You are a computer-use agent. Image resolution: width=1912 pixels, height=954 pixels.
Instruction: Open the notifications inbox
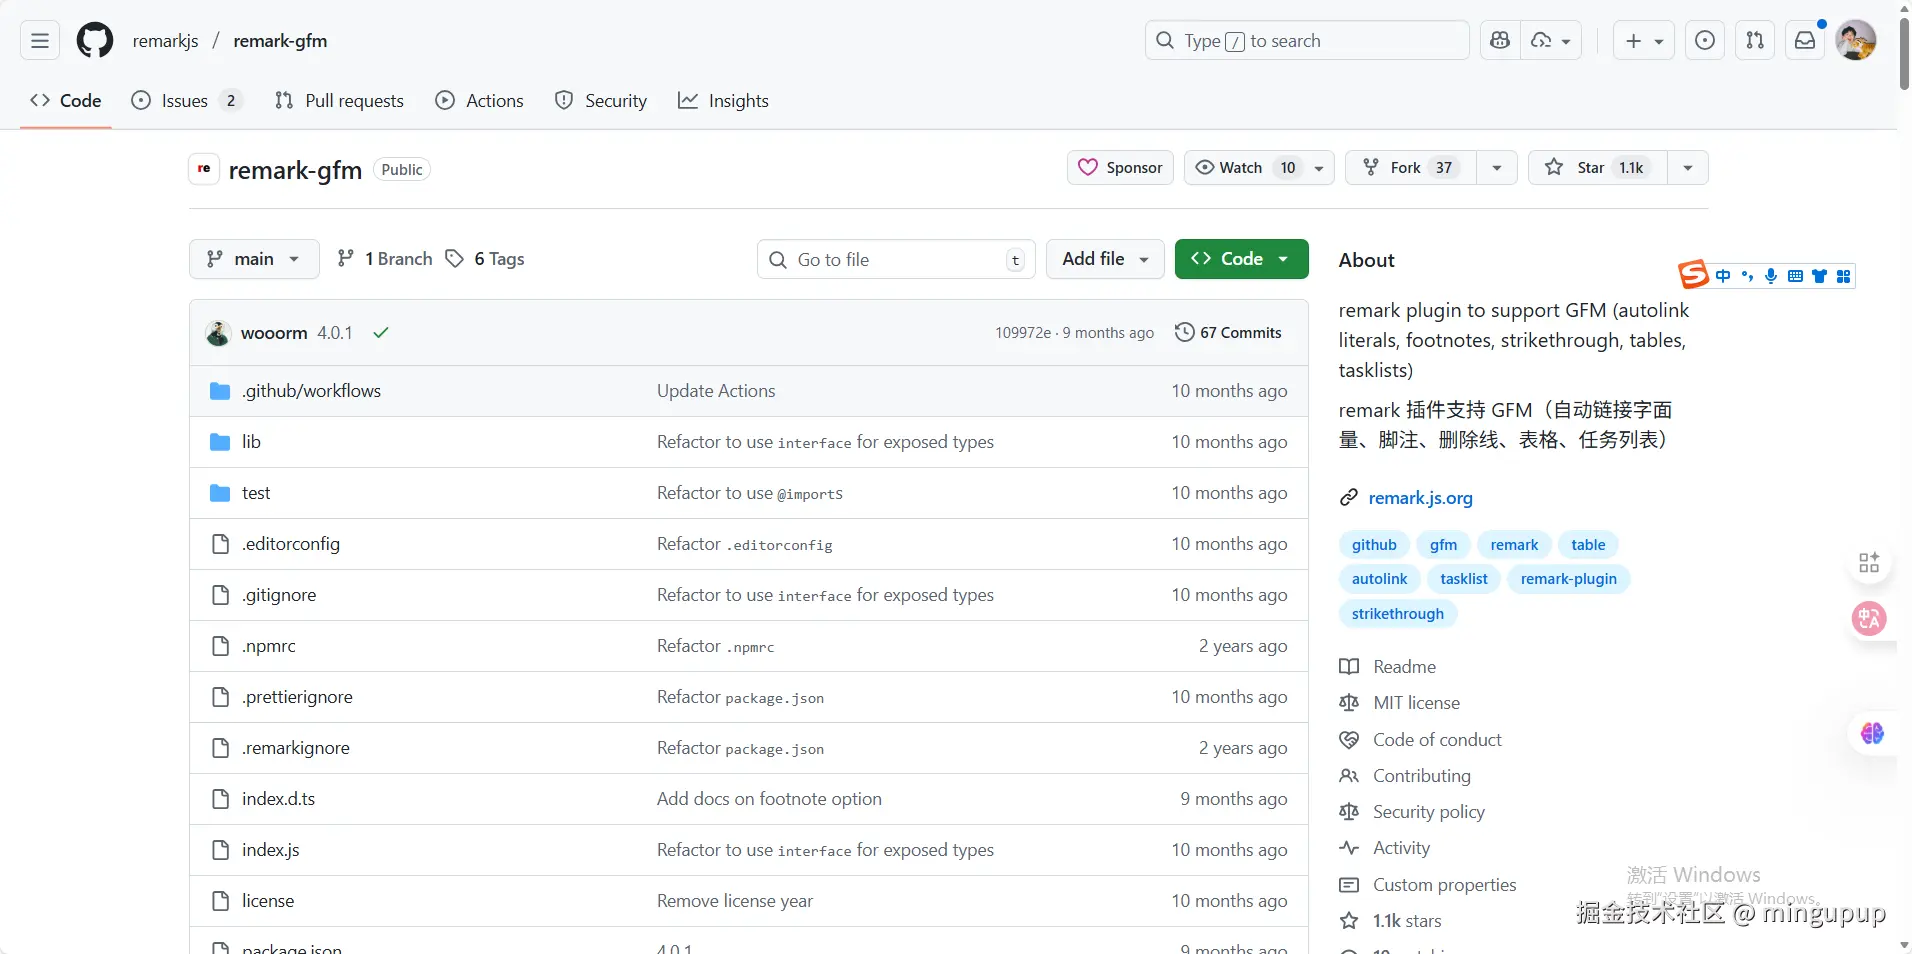pos(1805,41)
